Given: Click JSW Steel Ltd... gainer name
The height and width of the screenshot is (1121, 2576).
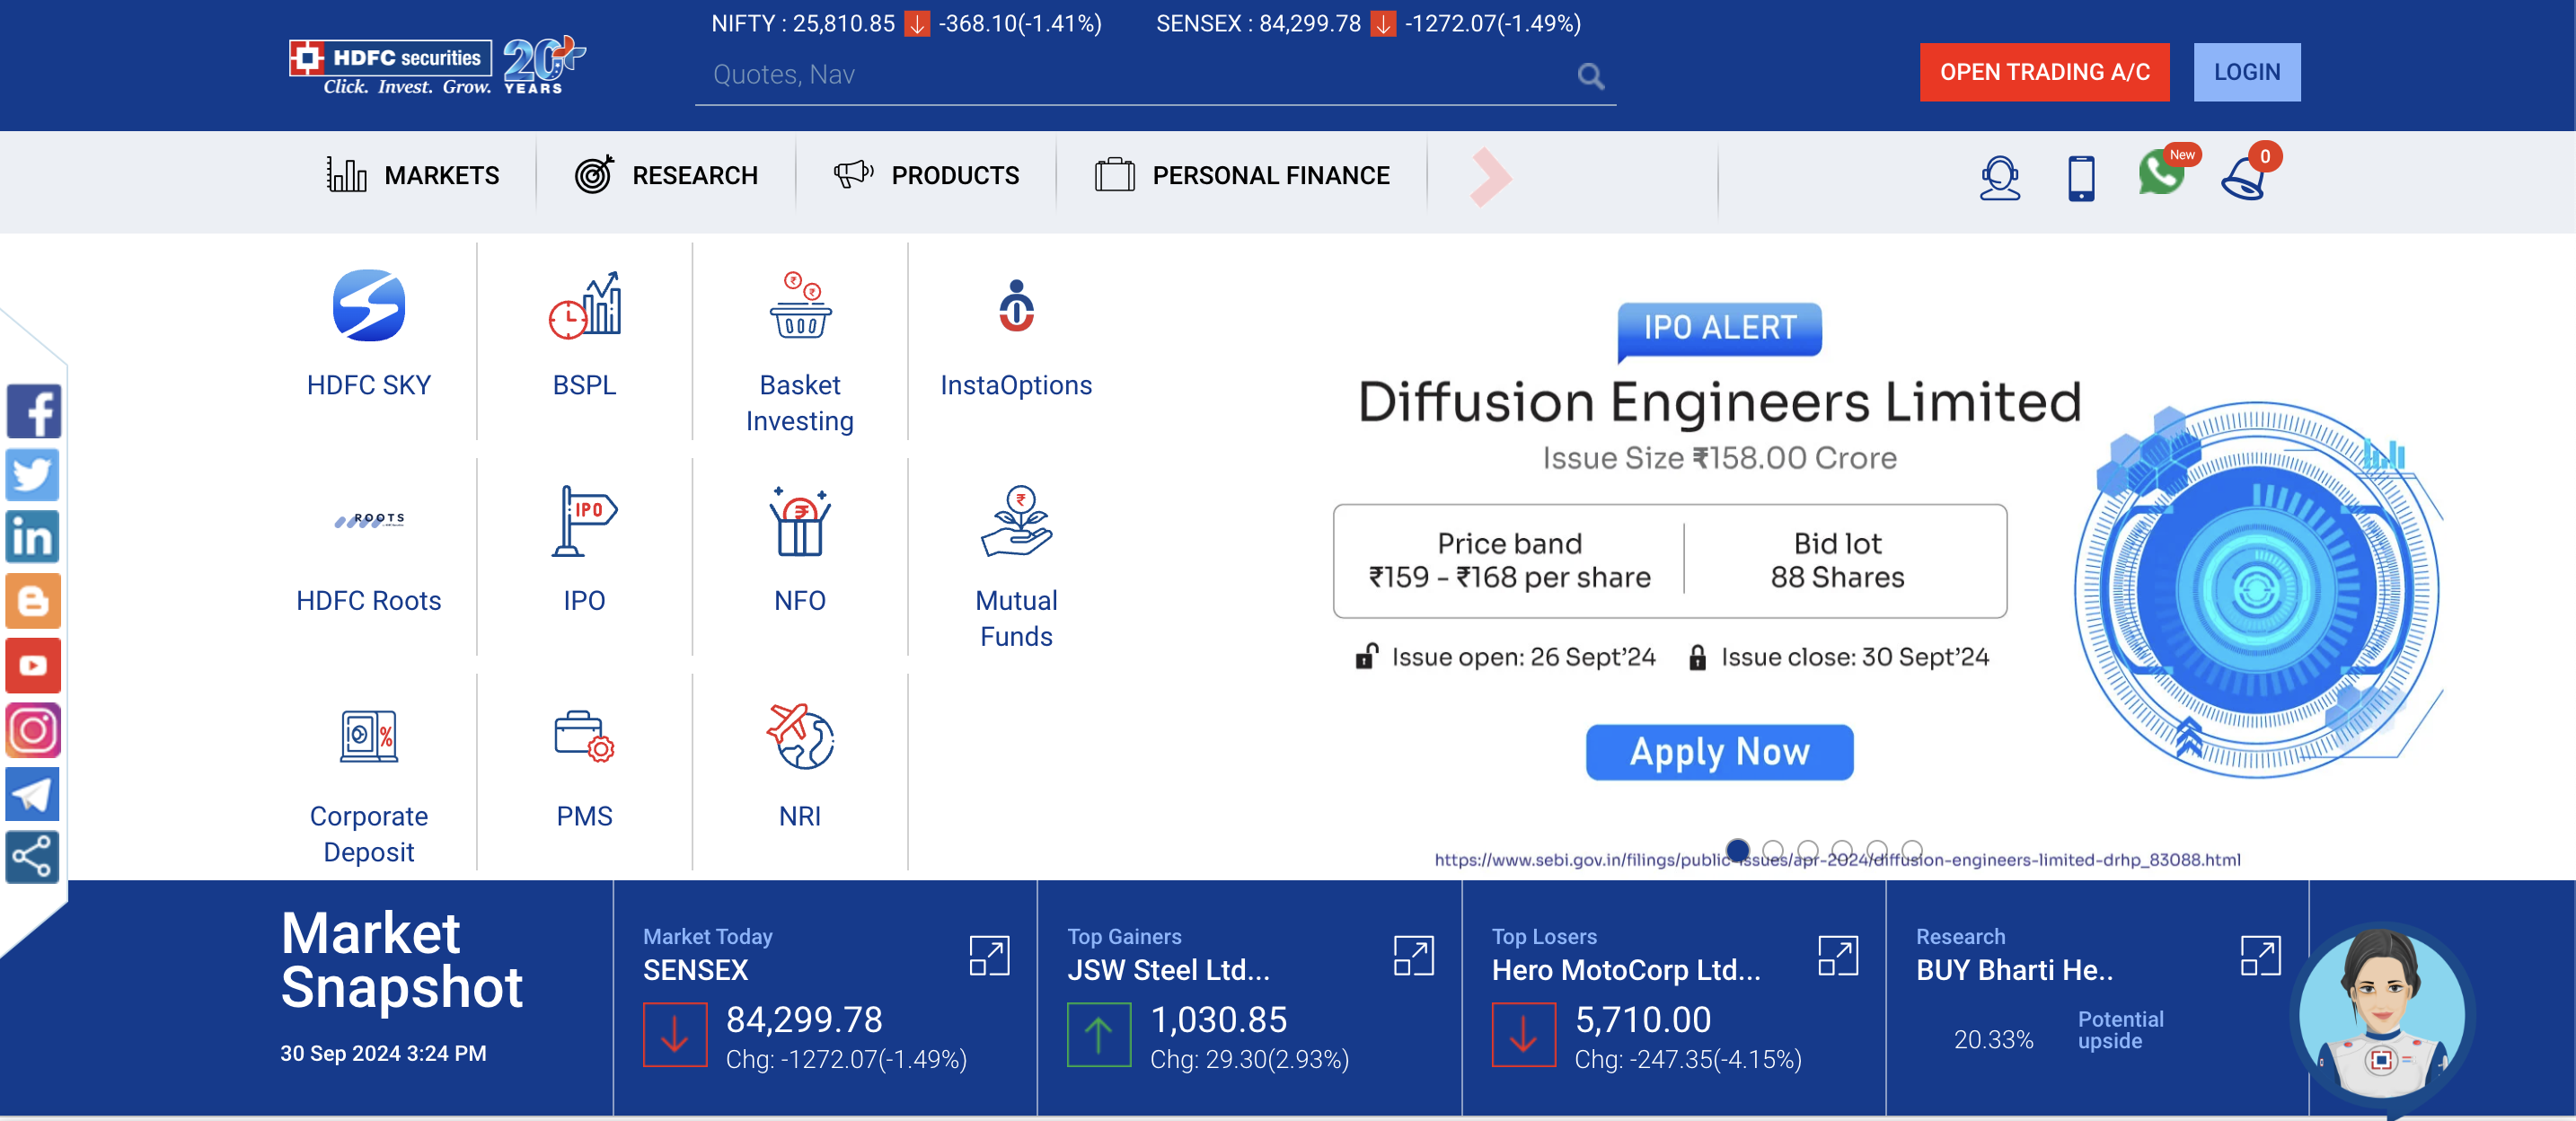Looking at the screenshot, I should pos(1168,970).
